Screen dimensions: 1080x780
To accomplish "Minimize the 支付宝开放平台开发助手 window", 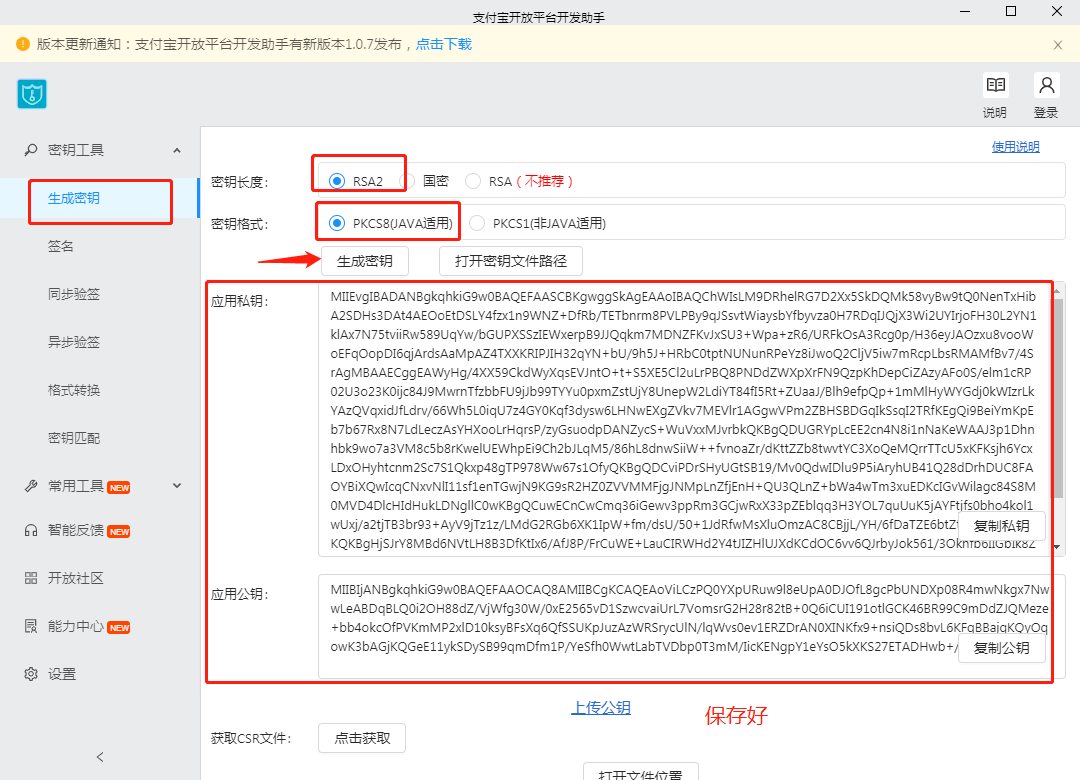I will tap(965, 11).
